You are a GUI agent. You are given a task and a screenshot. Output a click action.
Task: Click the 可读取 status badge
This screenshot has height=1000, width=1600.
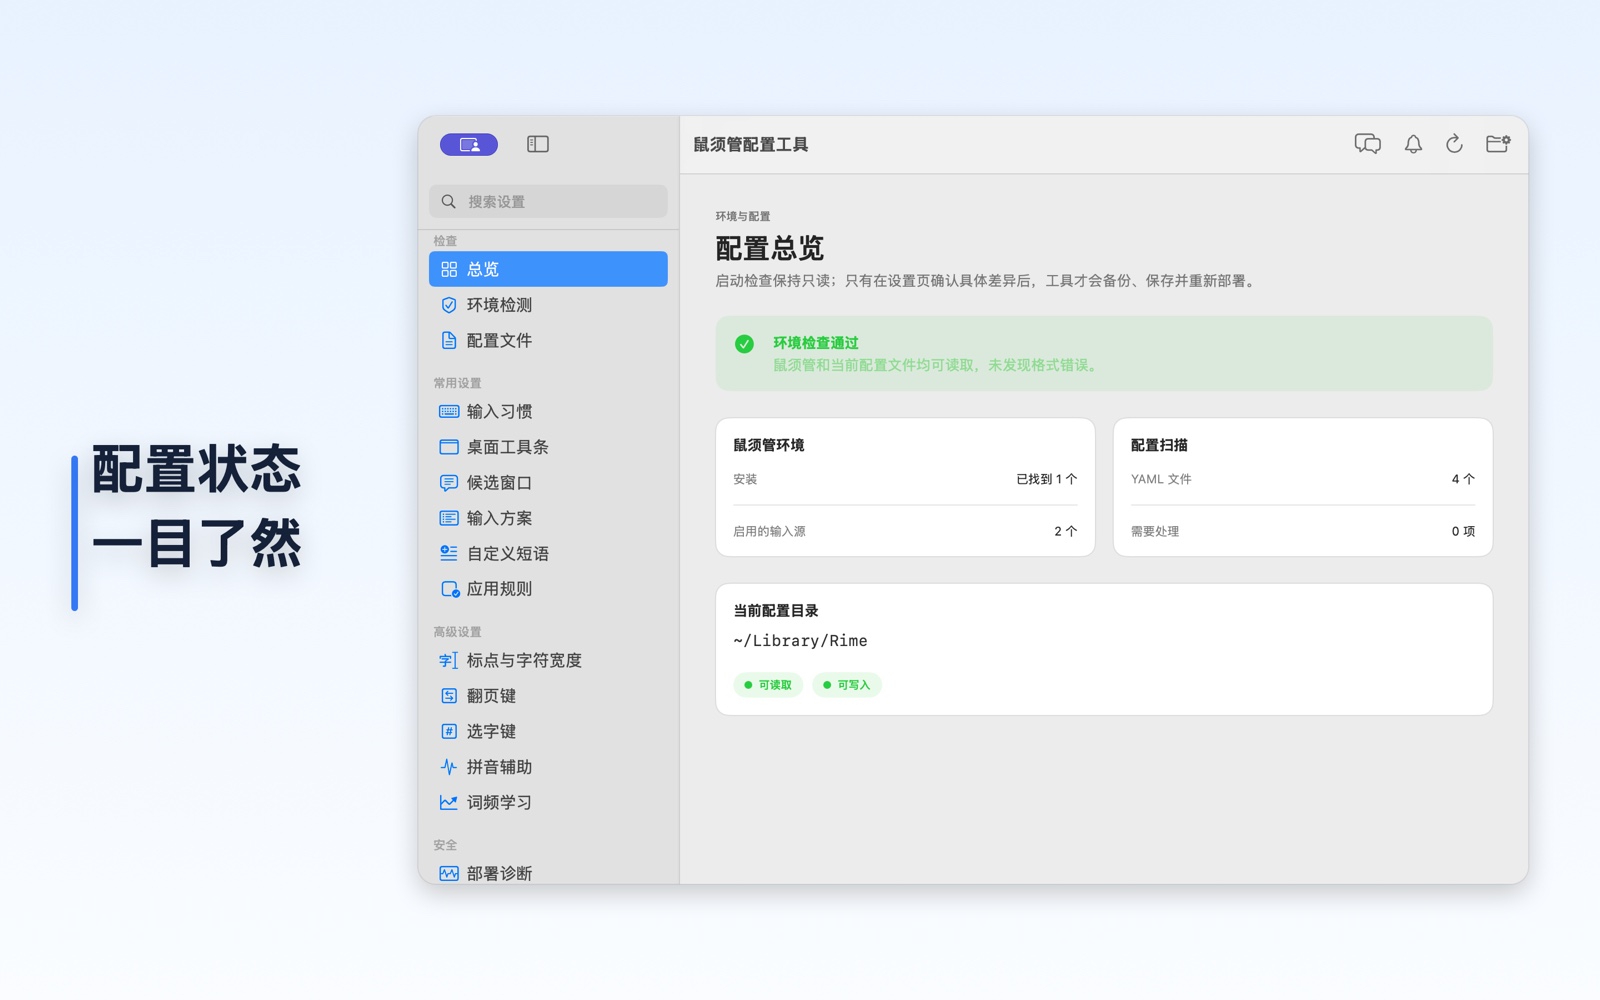768,685
